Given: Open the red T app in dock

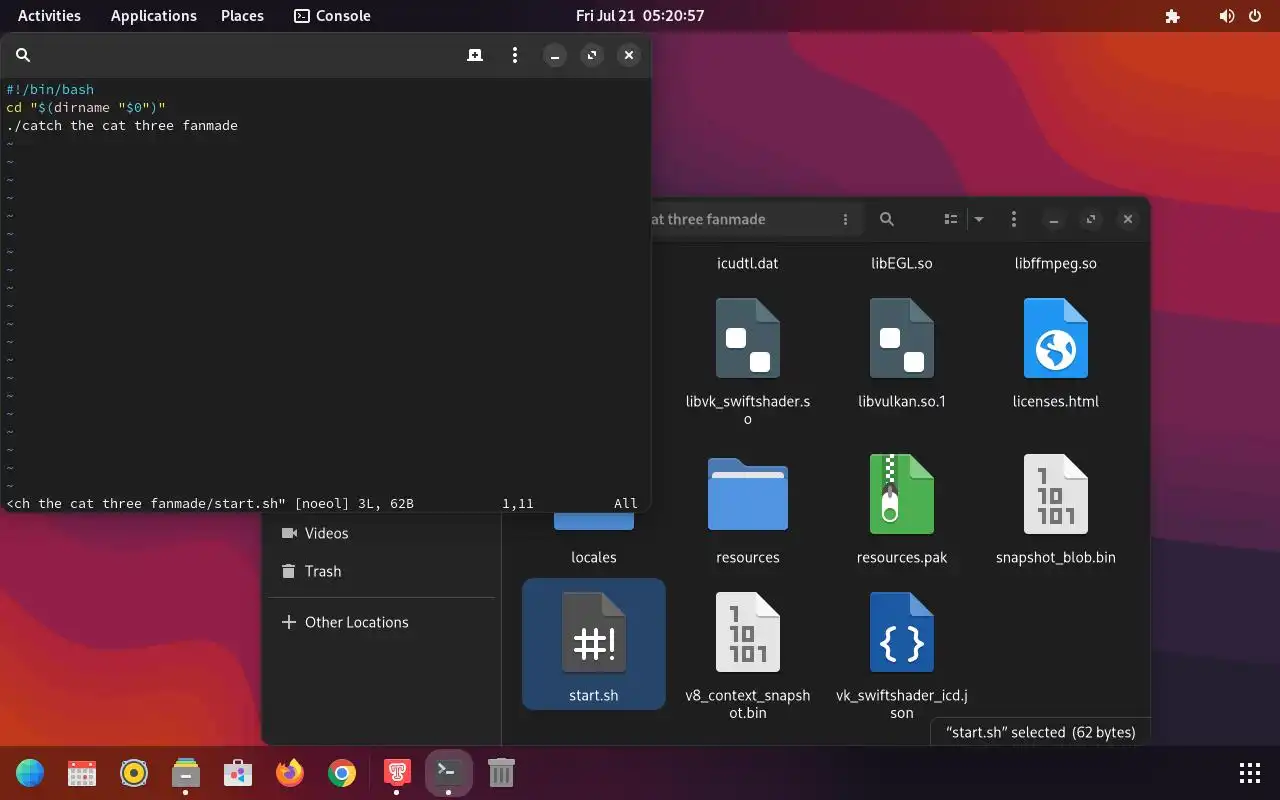Looking at the screenshot, I should (x=397, y=772).
